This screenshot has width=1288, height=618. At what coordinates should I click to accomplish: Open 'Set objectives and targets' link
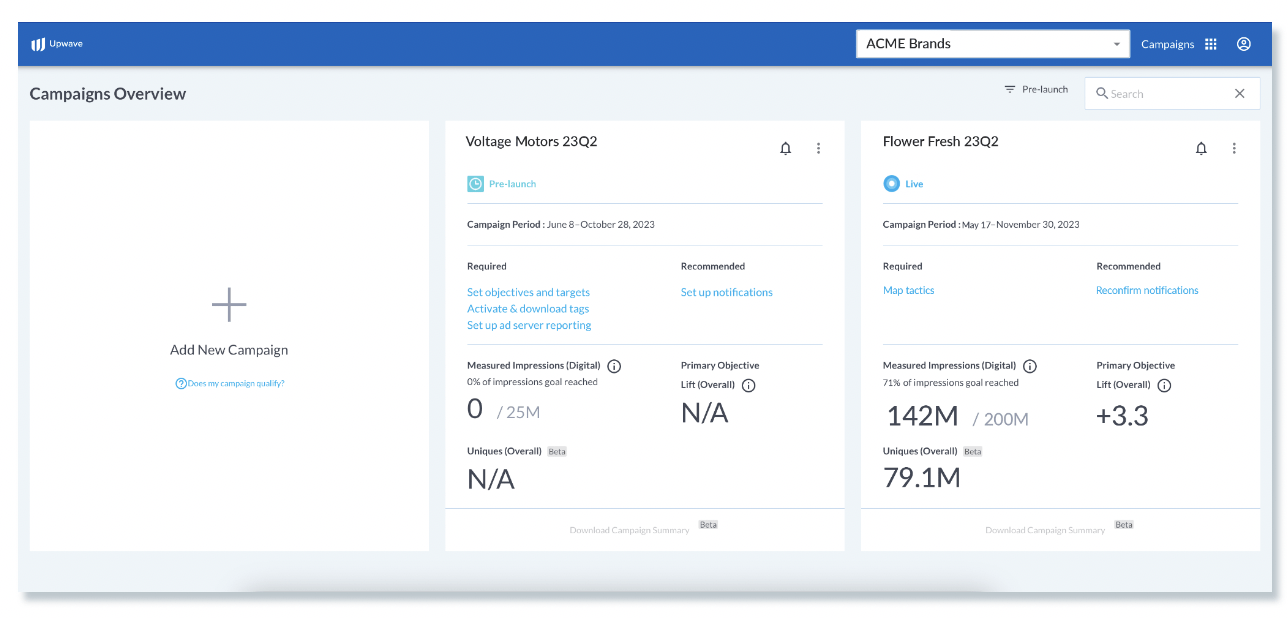[528, 293]
